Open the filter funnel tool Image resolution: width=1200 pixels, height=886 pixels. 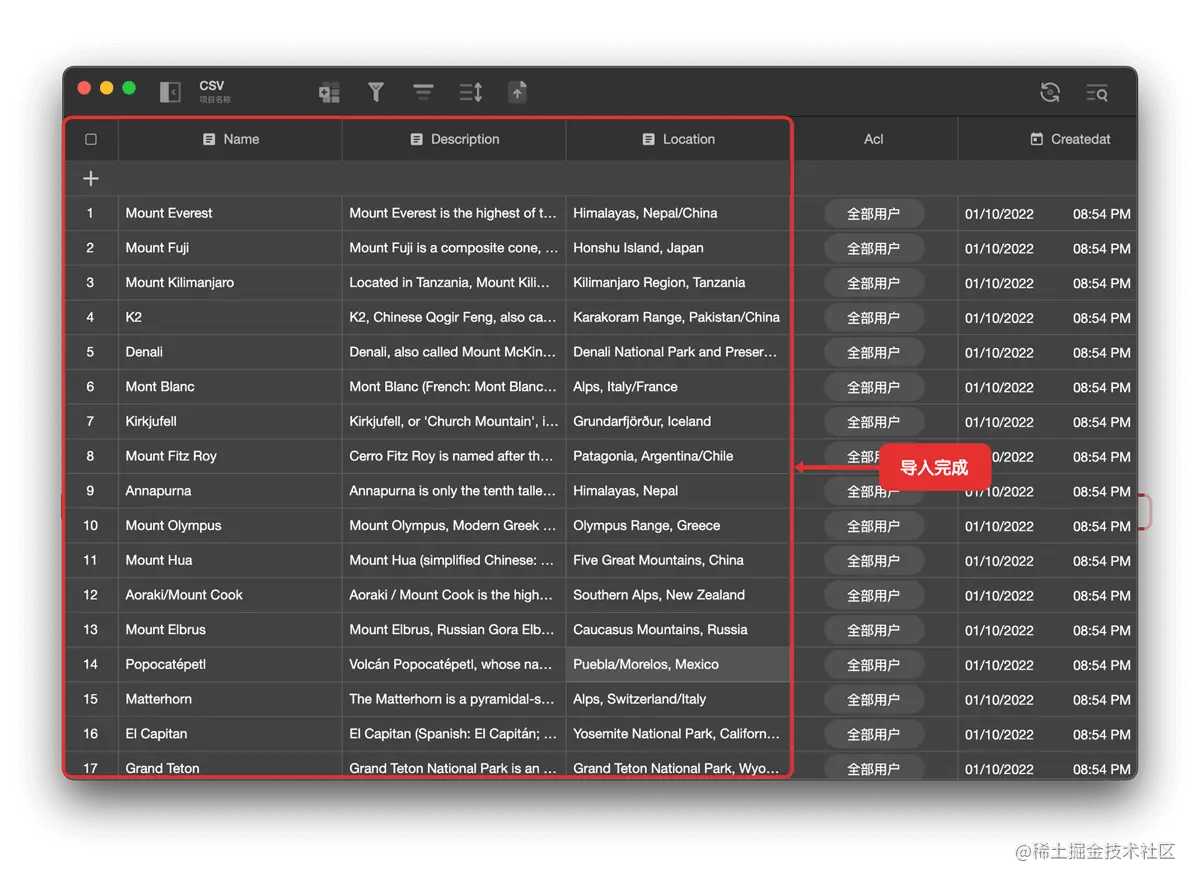coord(376,92)
